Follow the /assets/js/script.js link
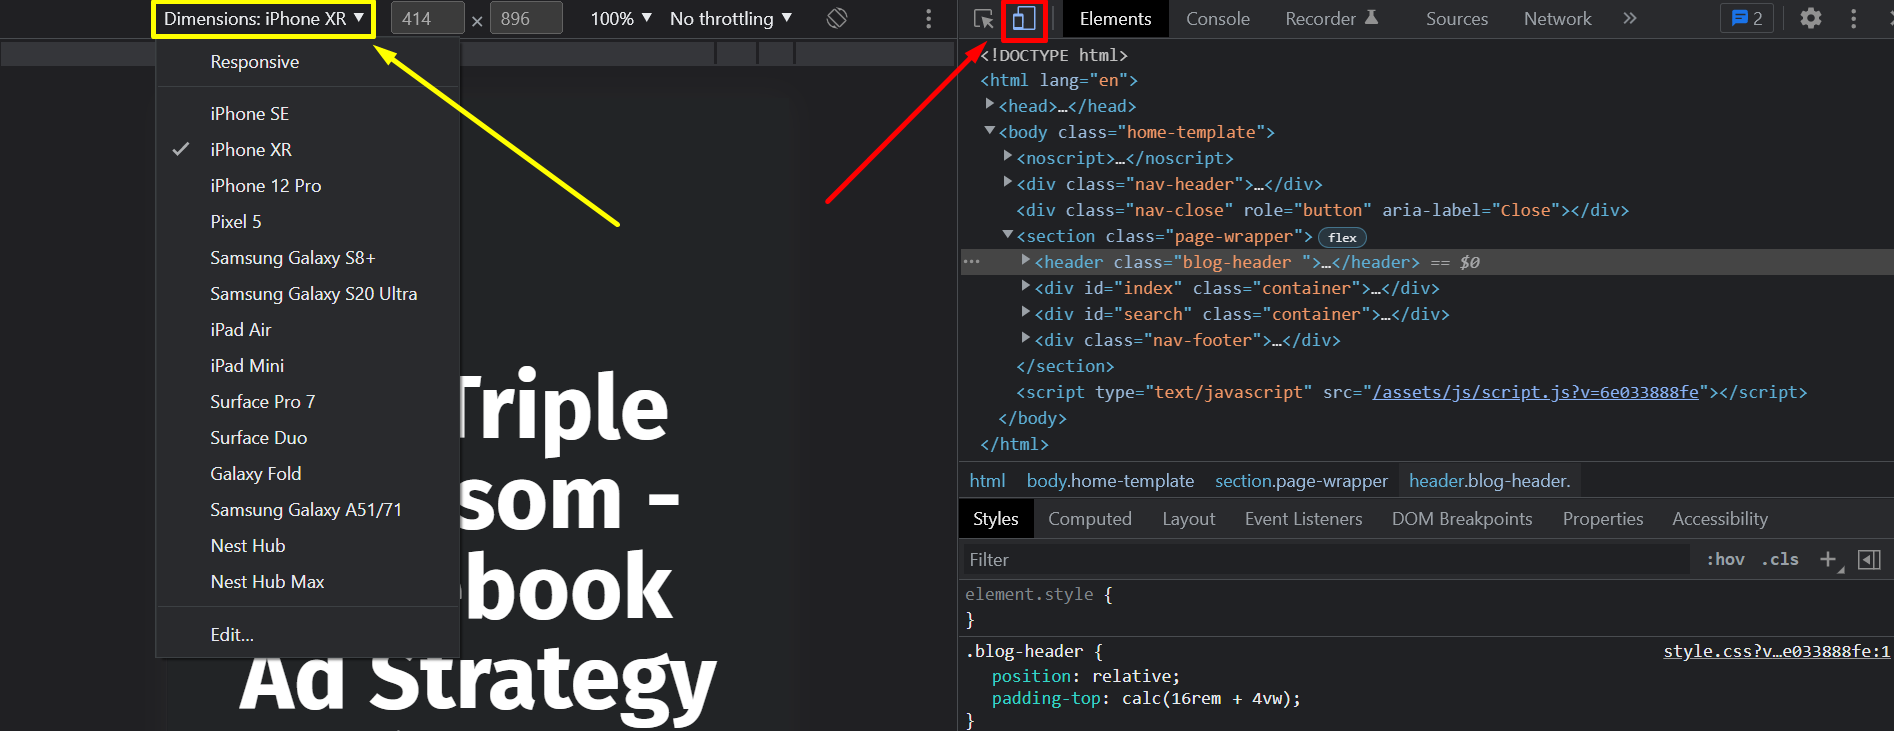 click(x=1535, y=392)
